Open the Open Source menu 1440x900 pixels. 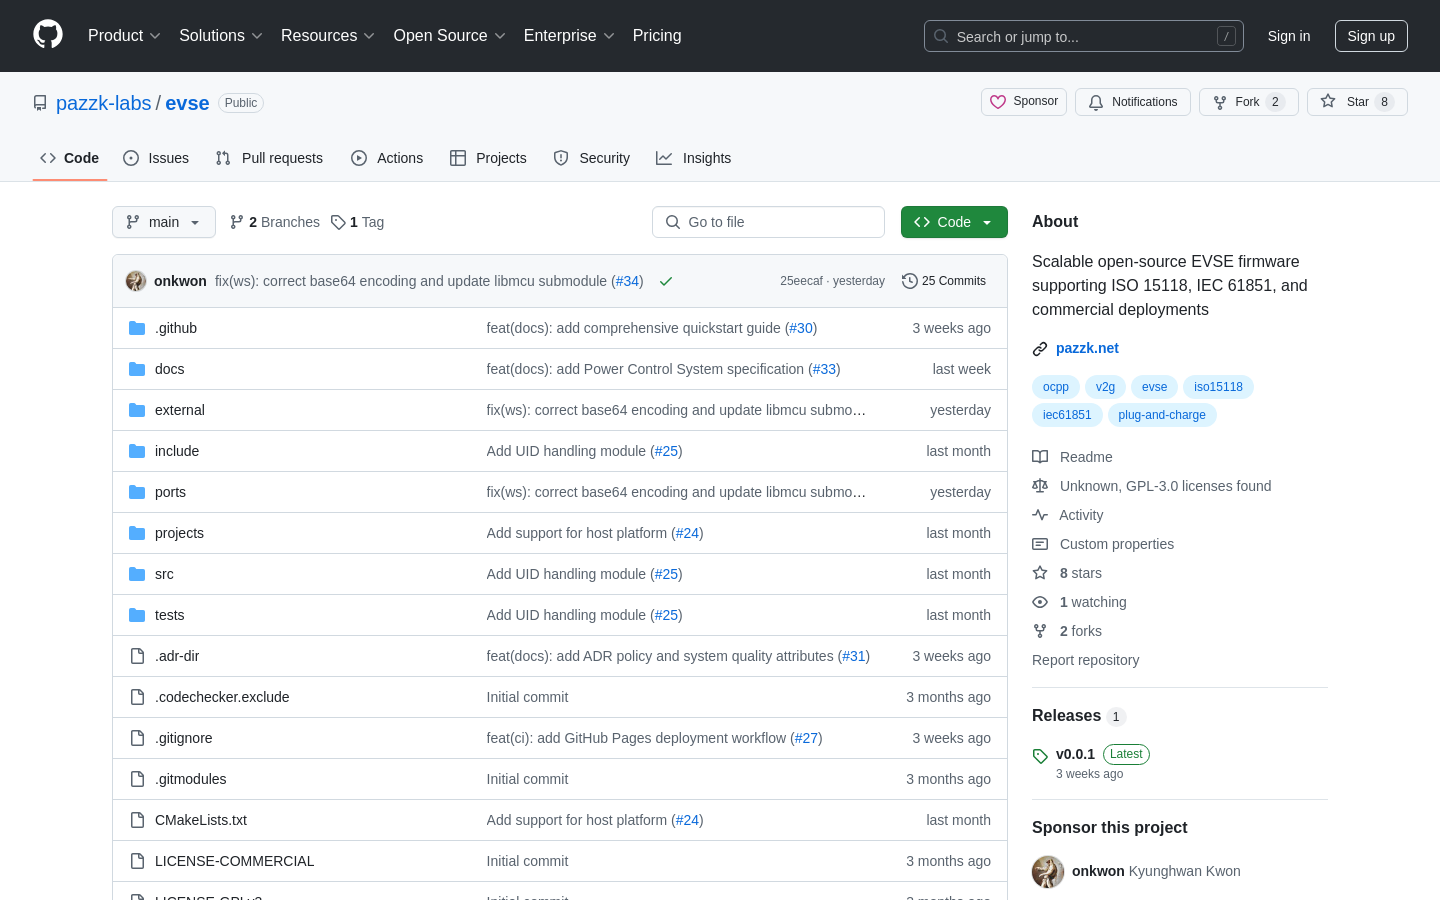(x=450, y=36)
